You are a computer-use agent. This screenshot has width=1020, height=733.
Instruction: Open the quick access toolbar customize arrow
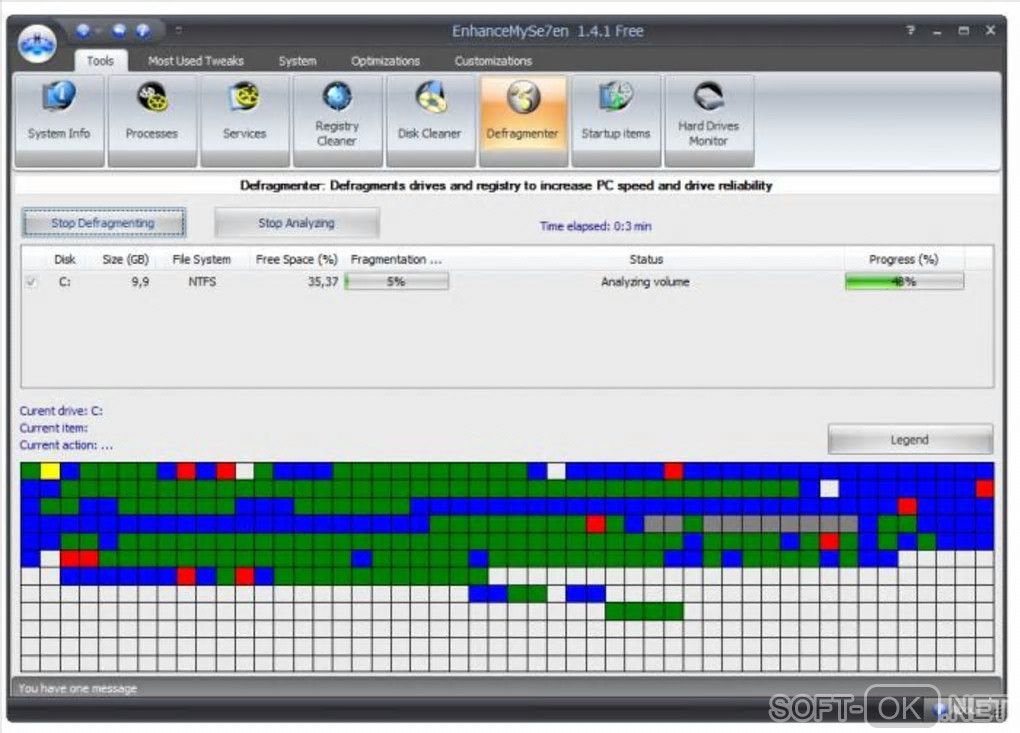tap(178, 30)
